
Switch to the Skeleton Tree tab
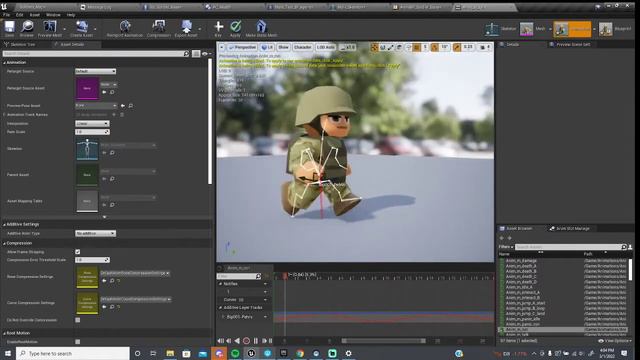point(20,44)
